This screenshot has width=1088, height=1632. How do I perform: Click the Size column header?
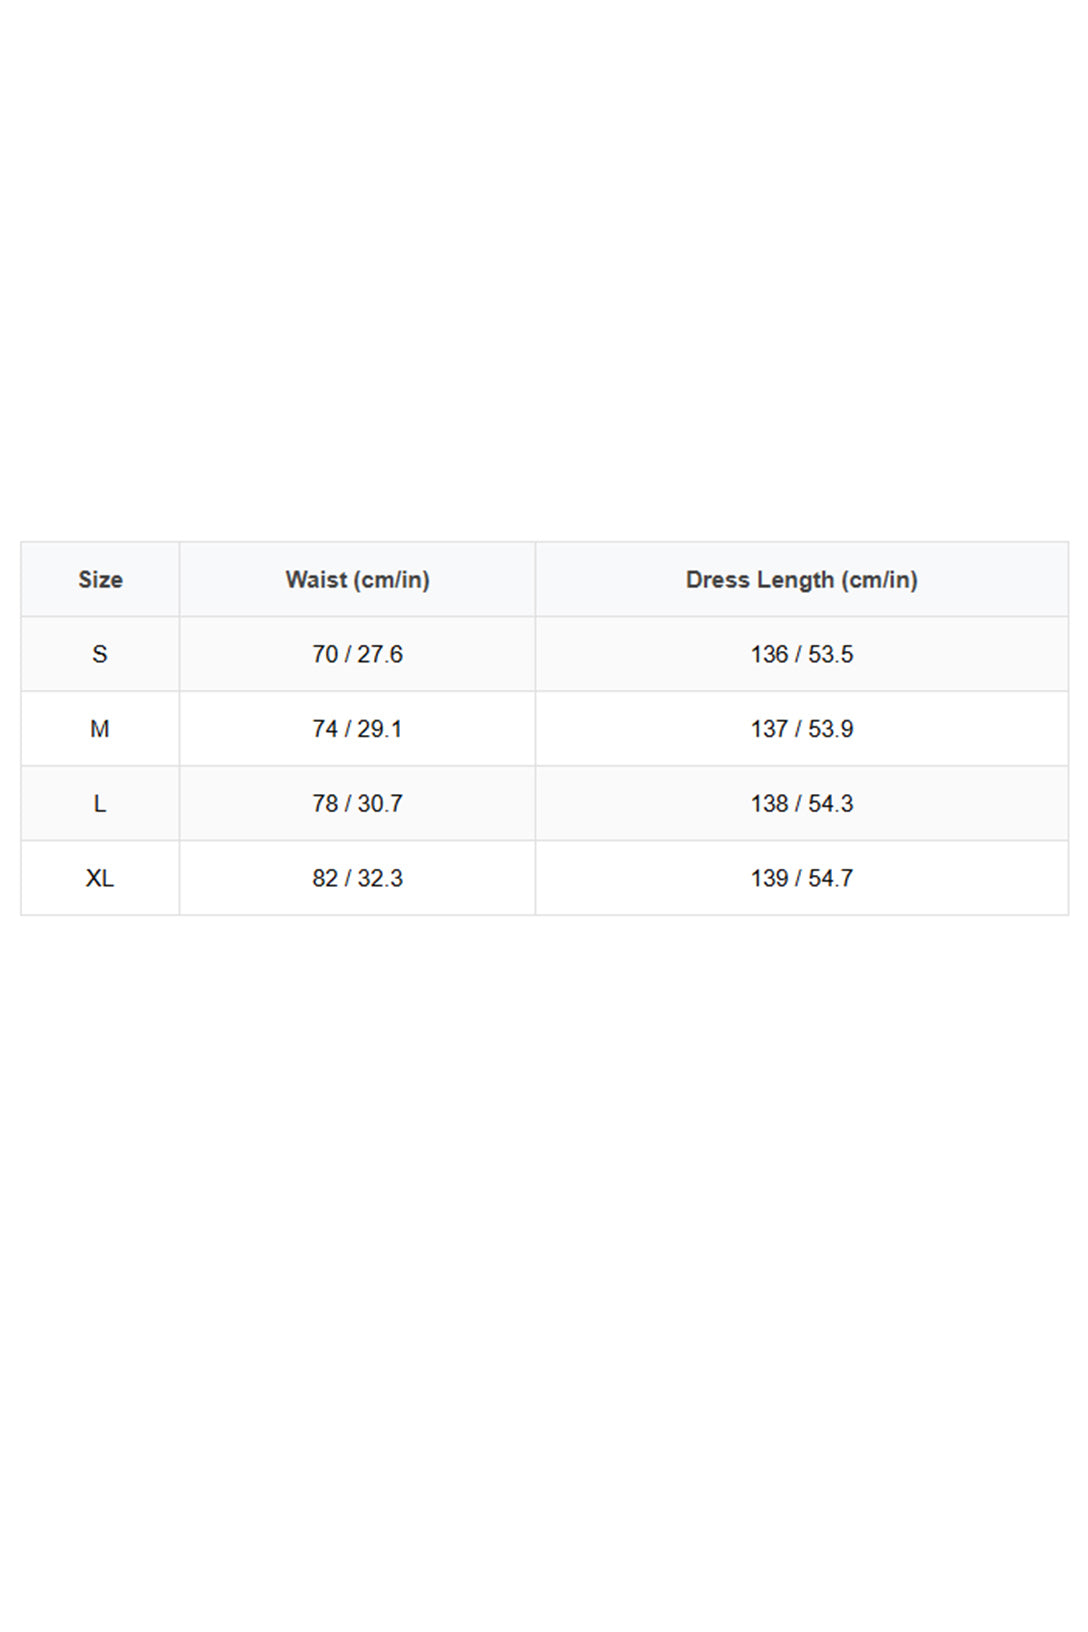click(100, 580)
